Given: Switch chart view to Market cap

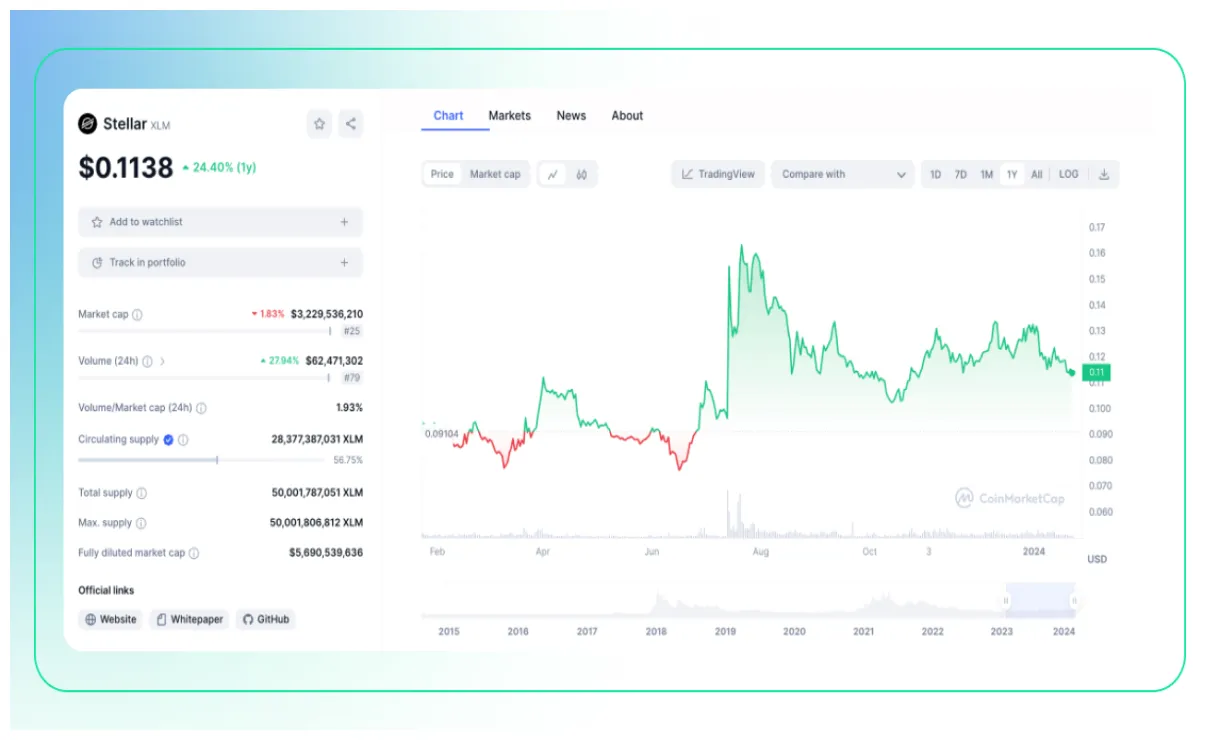Looking at the screenshot, I should 494,173.
